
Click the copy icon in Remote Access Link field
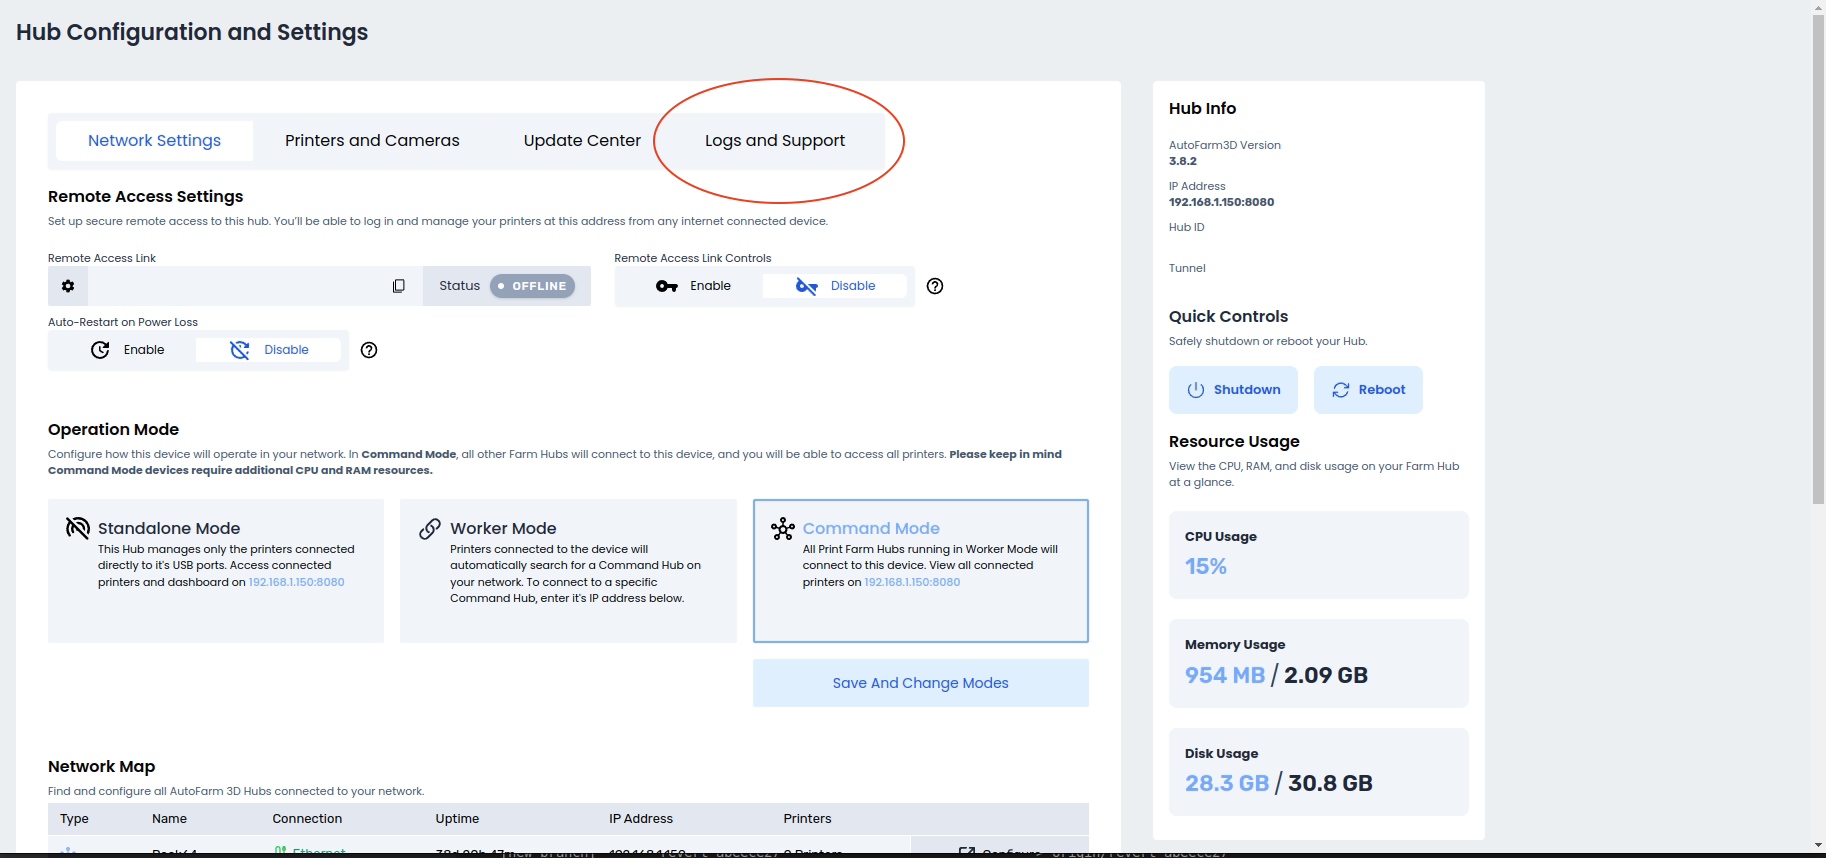tap(398, 286)
